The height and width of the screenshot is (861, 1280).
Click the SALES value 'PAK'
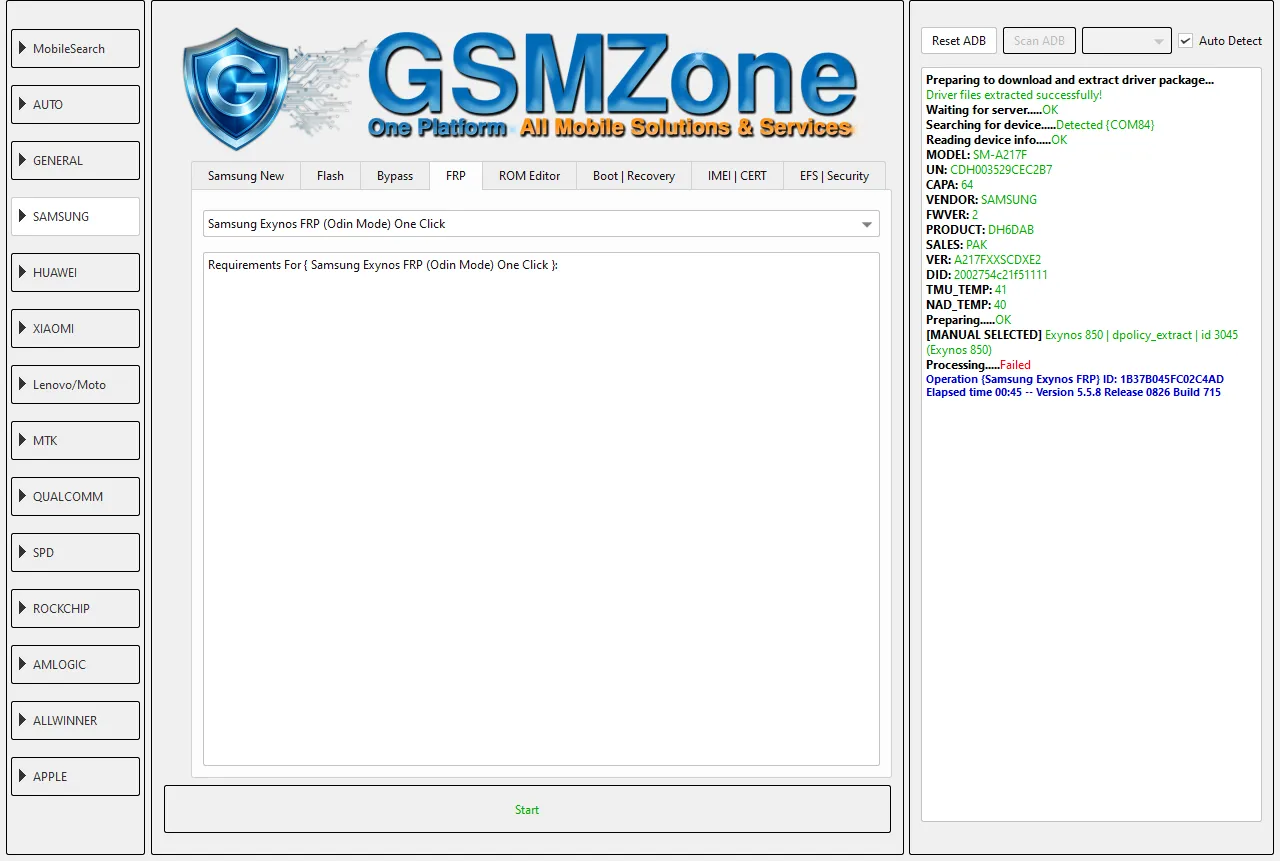point(977,245)
